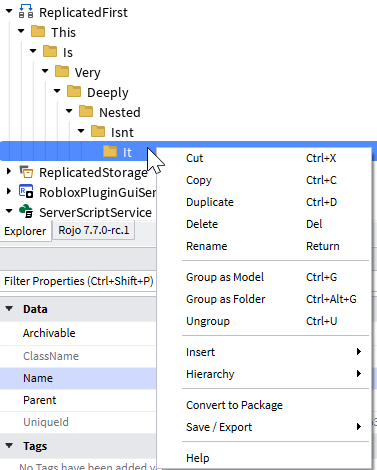Screen dimensions: 377x470
Task: Click the RobloxPluginGuiService icon
Action: pos(26,192)
